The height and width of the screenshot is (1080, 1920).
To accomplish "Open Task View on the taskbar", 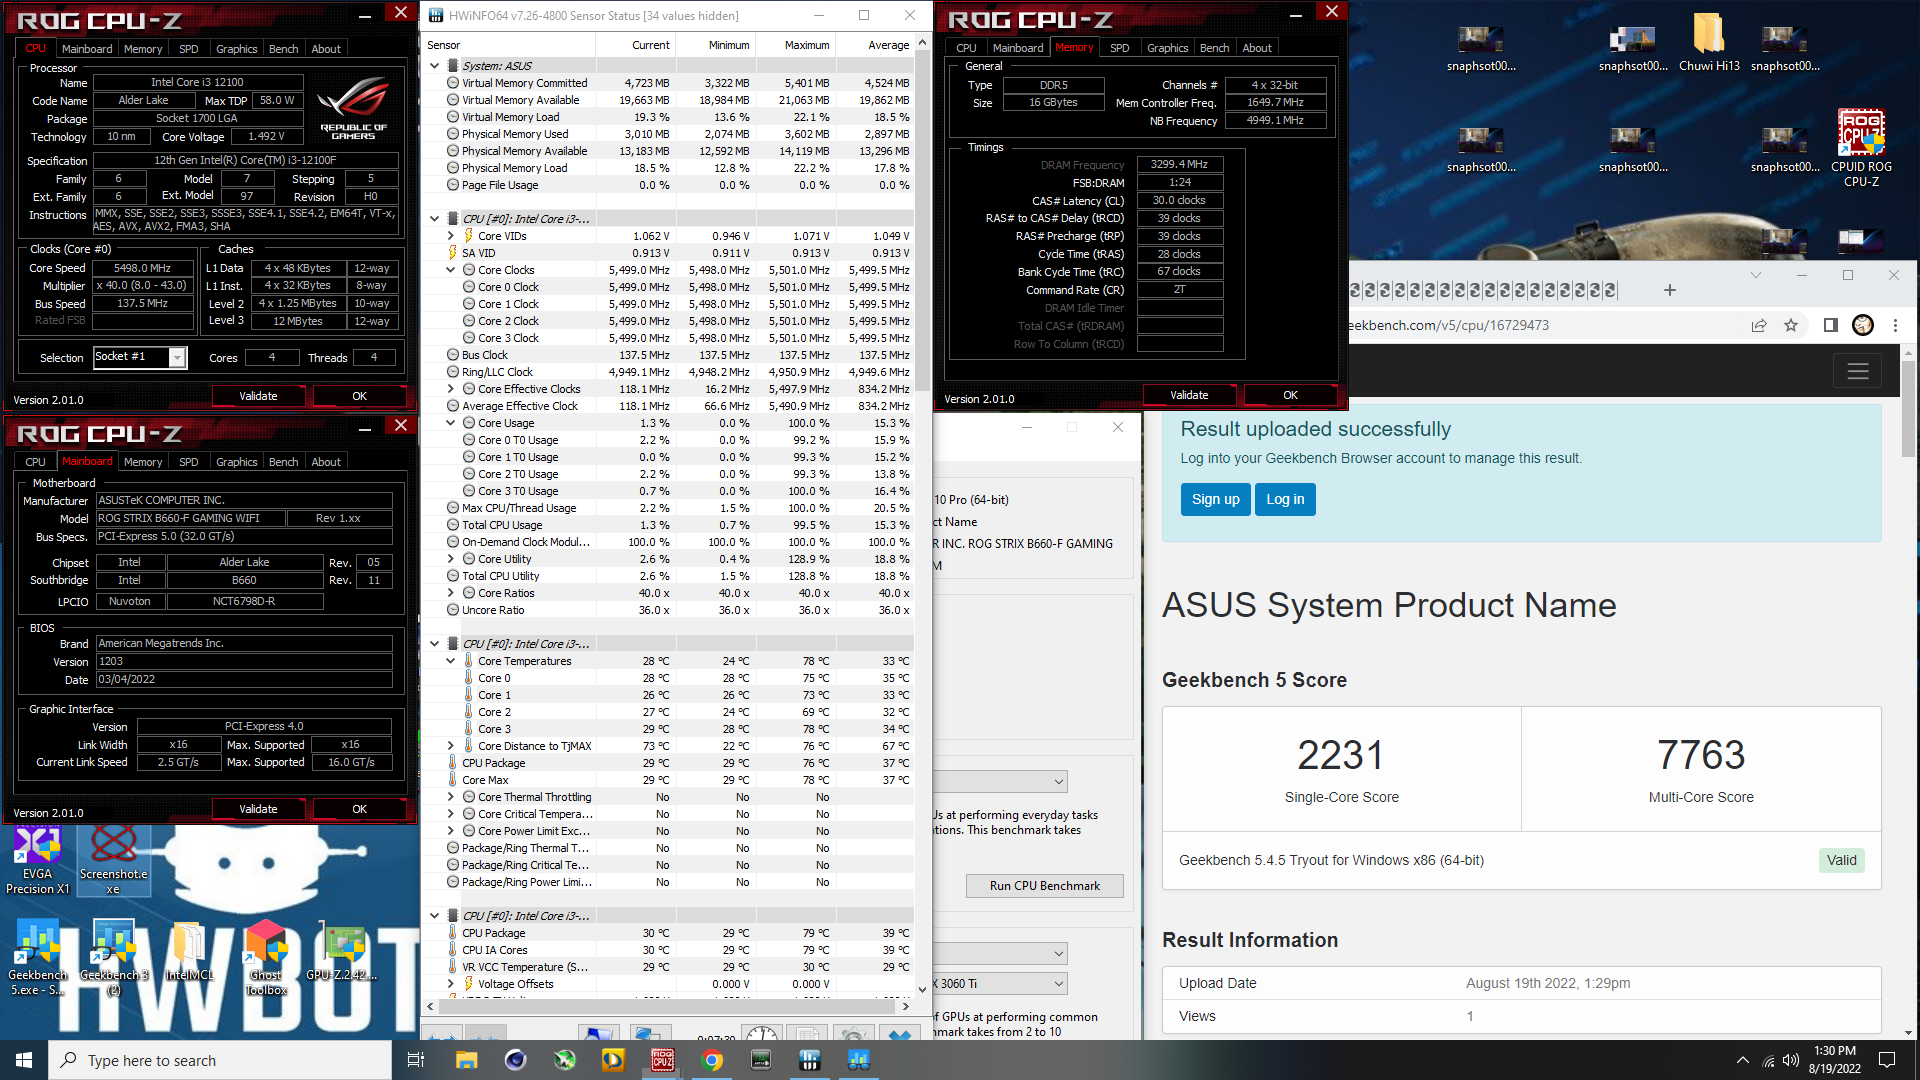I will coord(416,1060).
